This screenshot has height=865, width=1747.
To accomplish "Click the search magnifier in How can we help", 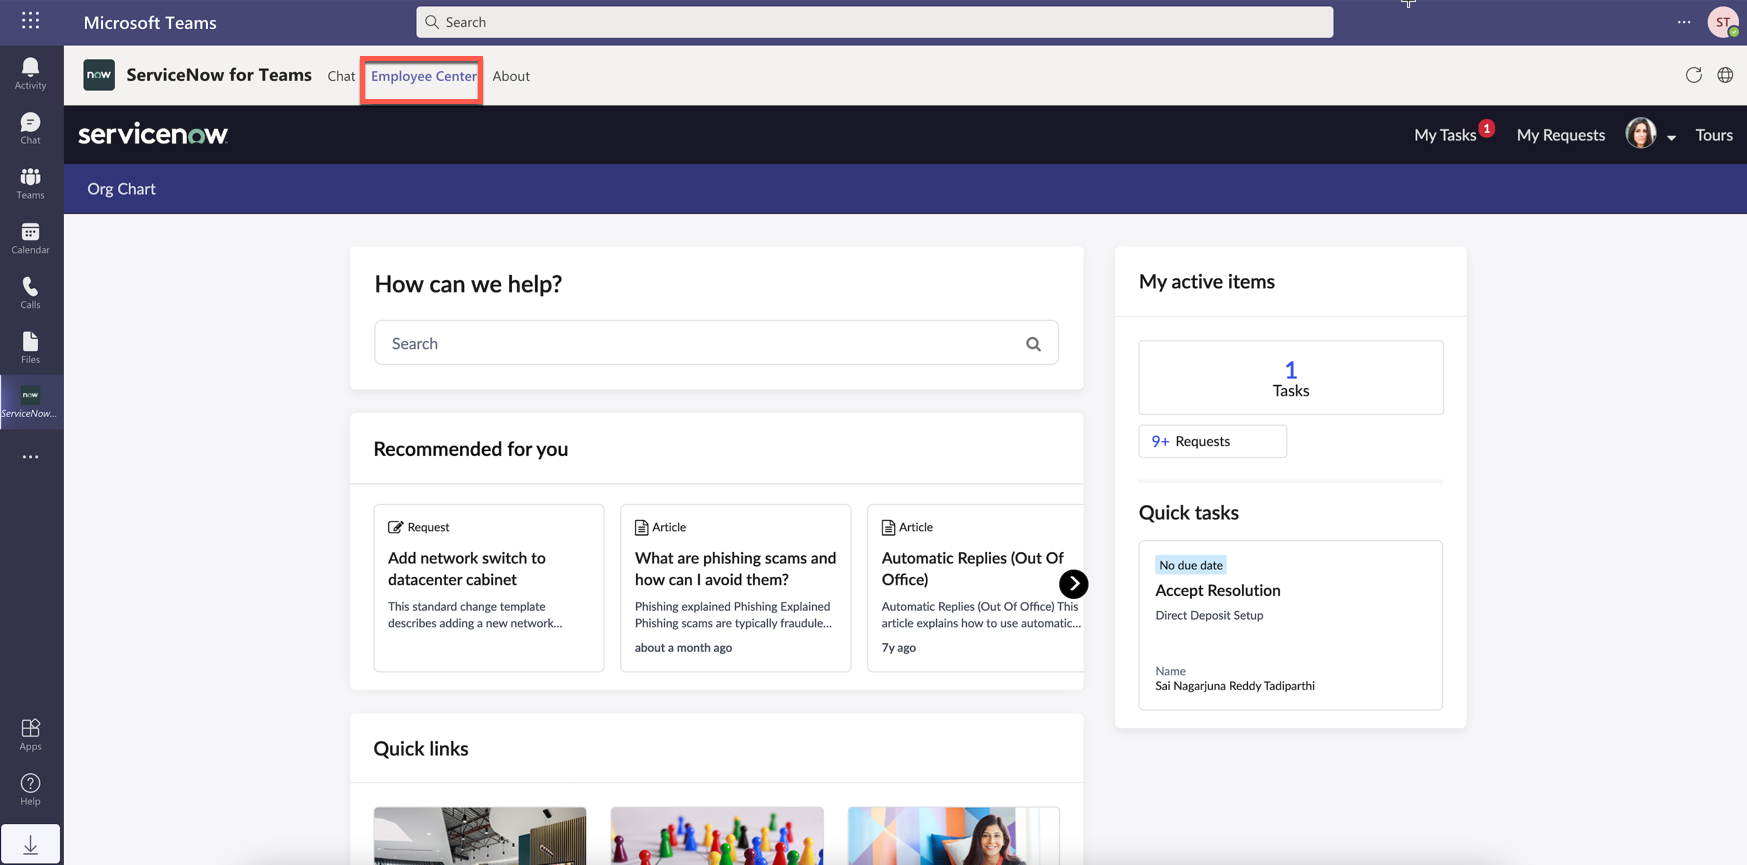I will (x=1033, y=344).
